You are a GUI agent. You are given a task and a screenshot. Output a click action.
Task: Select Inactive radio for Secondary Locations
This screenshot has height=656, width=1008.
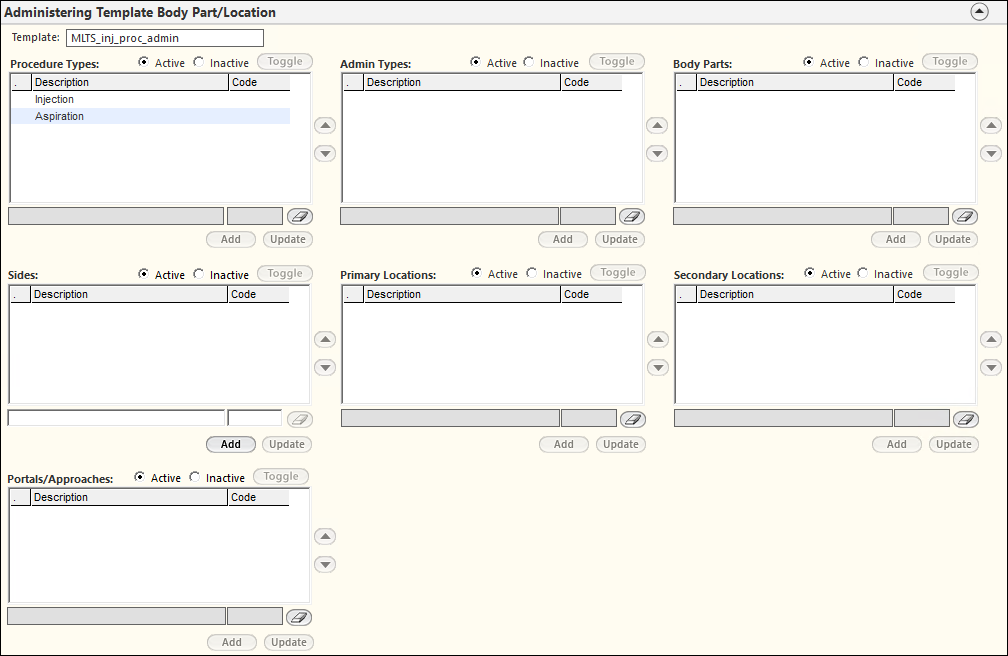[863, 273]
